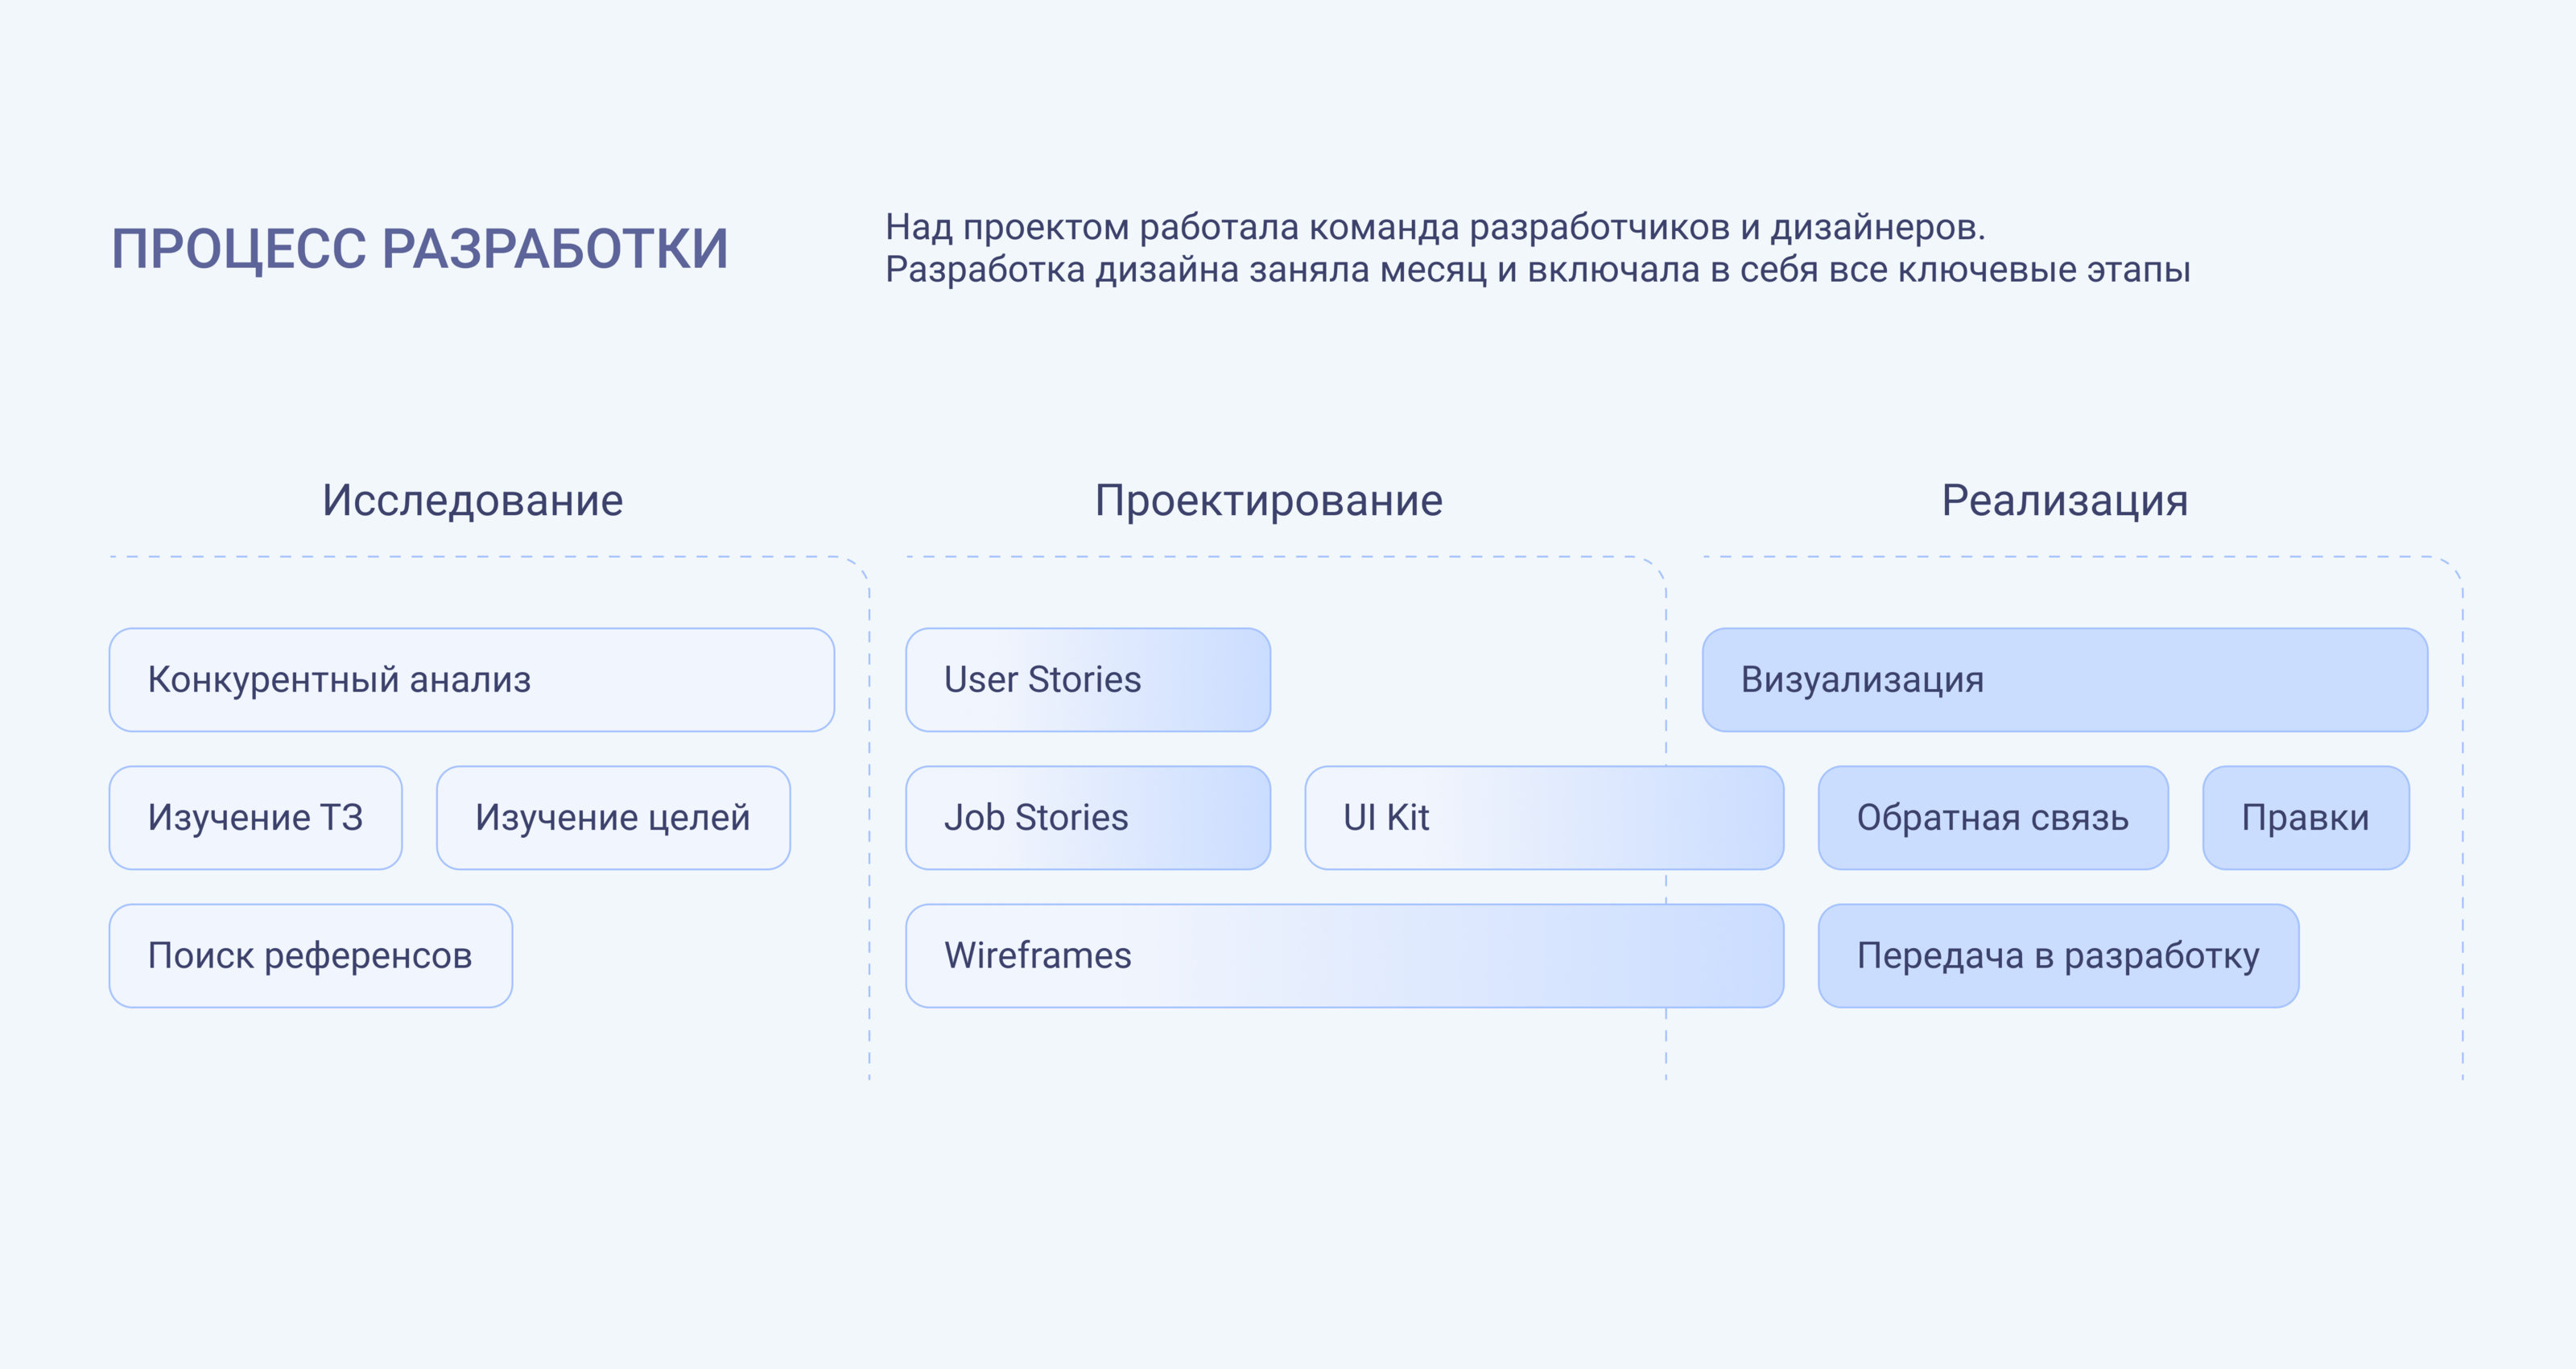The height and width of the screenshot is (1369, 2576).
Task: Click the Конкурентный анализ block
Action: [471, 680]
